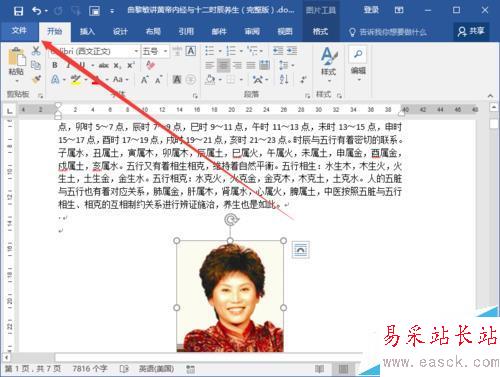The image size is (500, 377).
Task: Click the Copy icon below scissors
Action: [36, 65]
